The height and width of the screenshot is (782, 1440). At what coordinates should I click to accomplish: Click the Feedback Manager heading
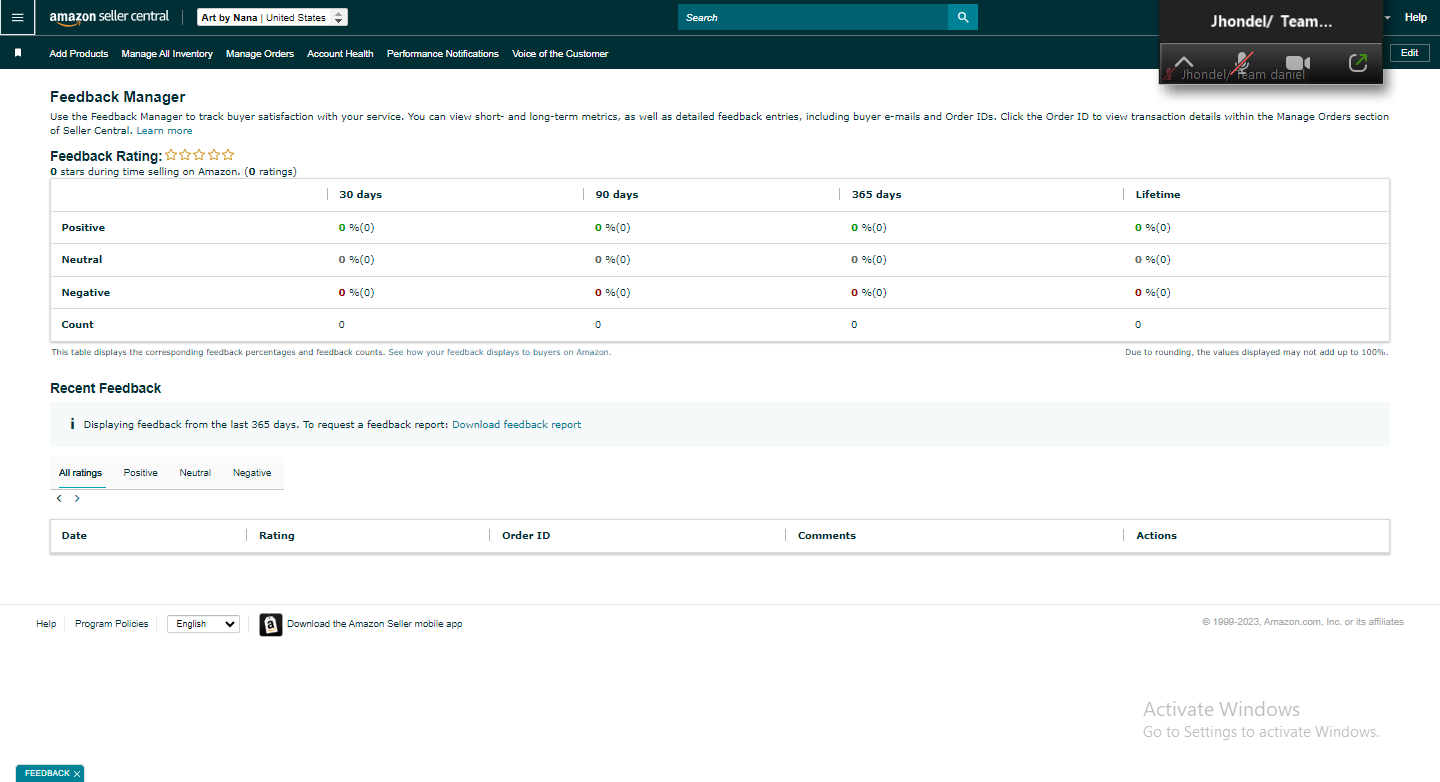pyautogui.click(x=118, y=97)
